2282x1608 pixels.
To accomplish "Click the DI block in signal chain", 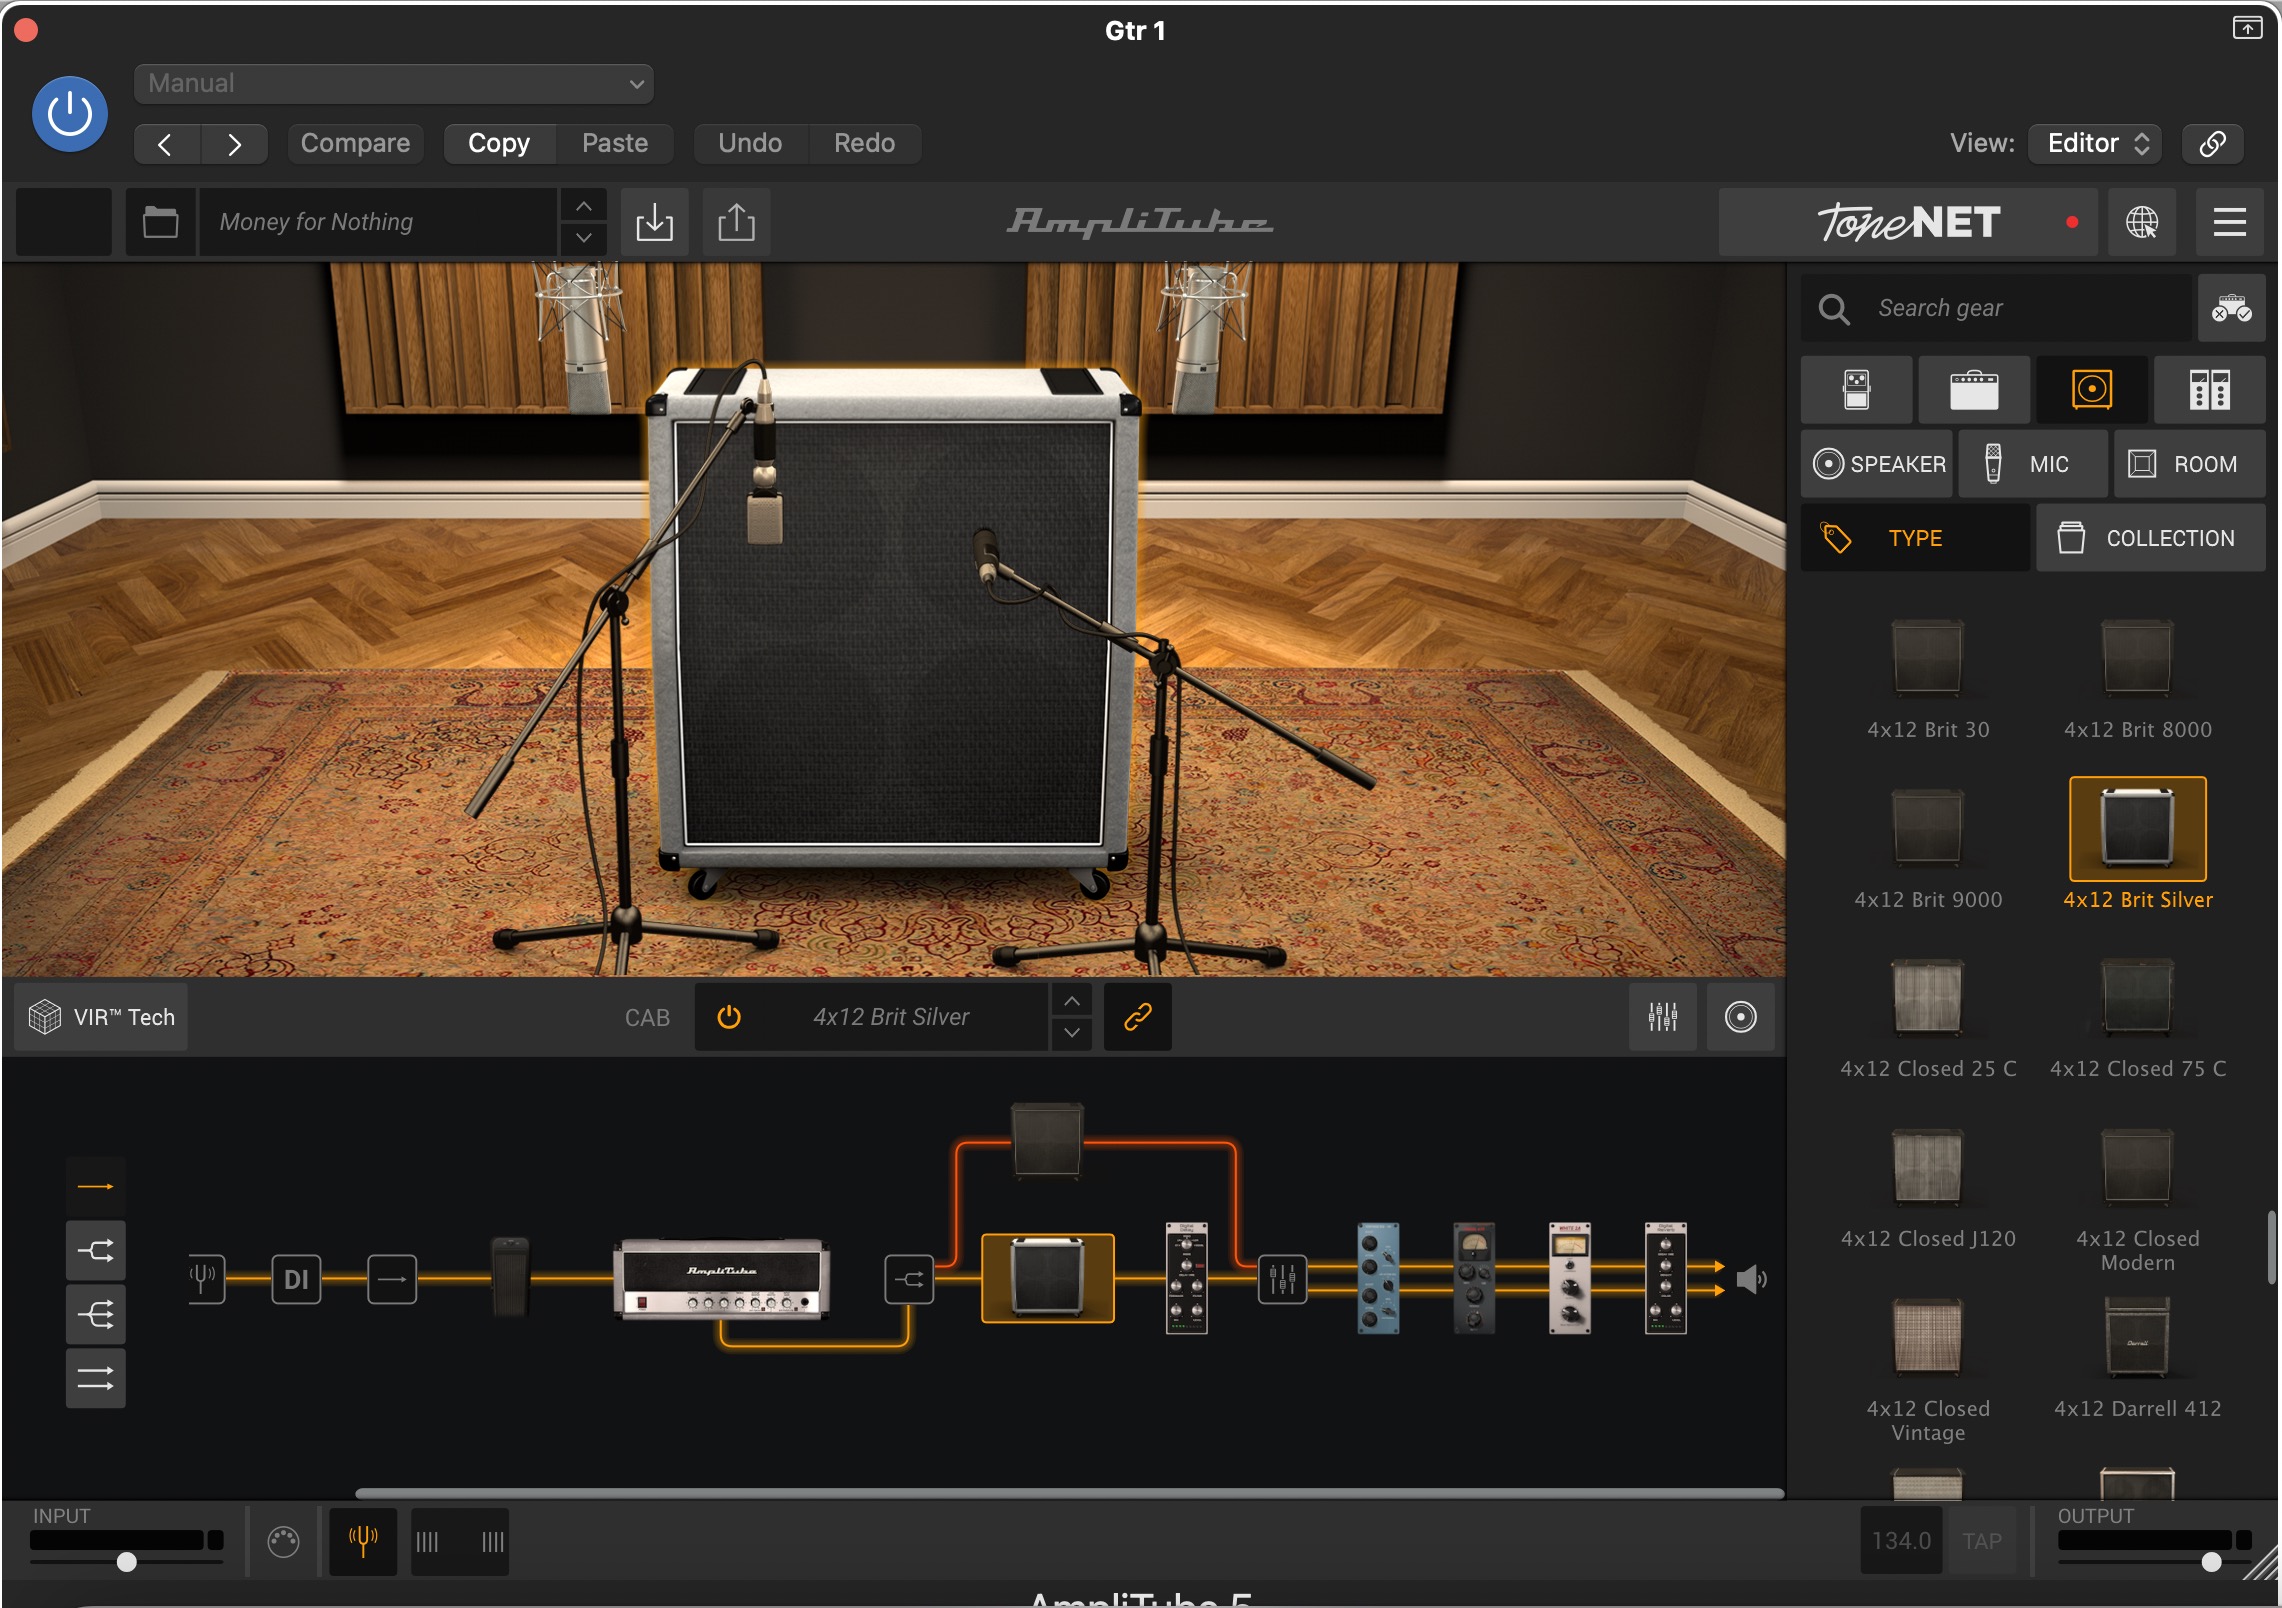I will 296,1279.
